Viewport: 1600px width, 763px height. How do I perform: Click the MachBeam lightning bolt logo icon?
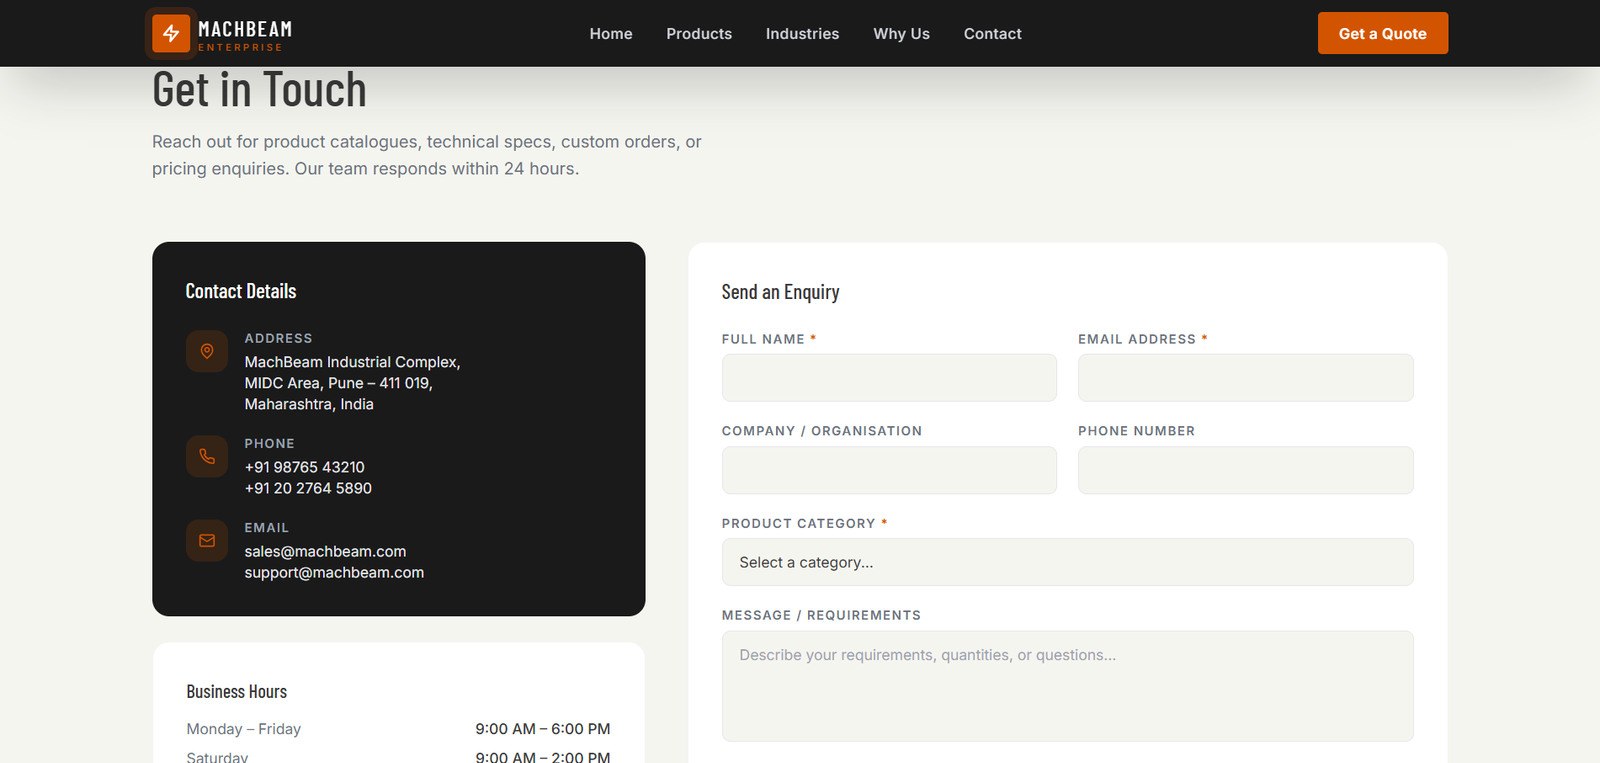171,33
